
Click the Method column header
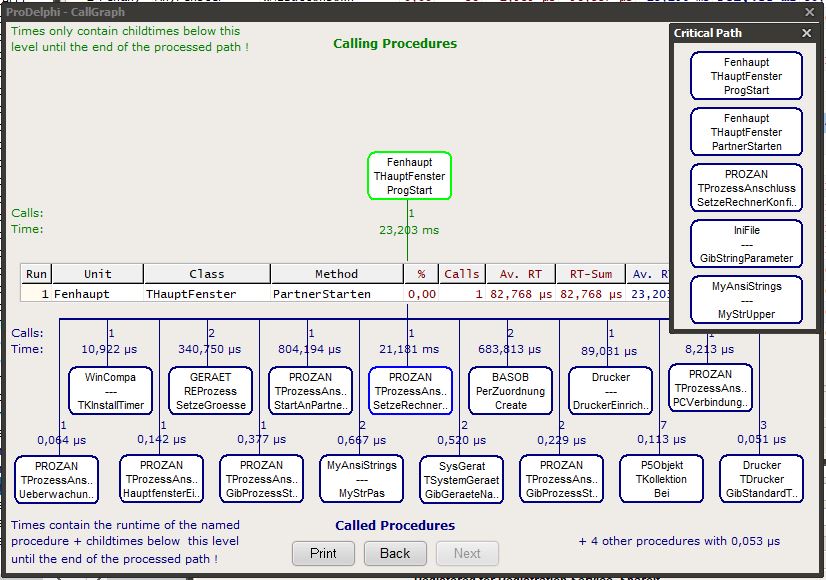tap(336, 274)
